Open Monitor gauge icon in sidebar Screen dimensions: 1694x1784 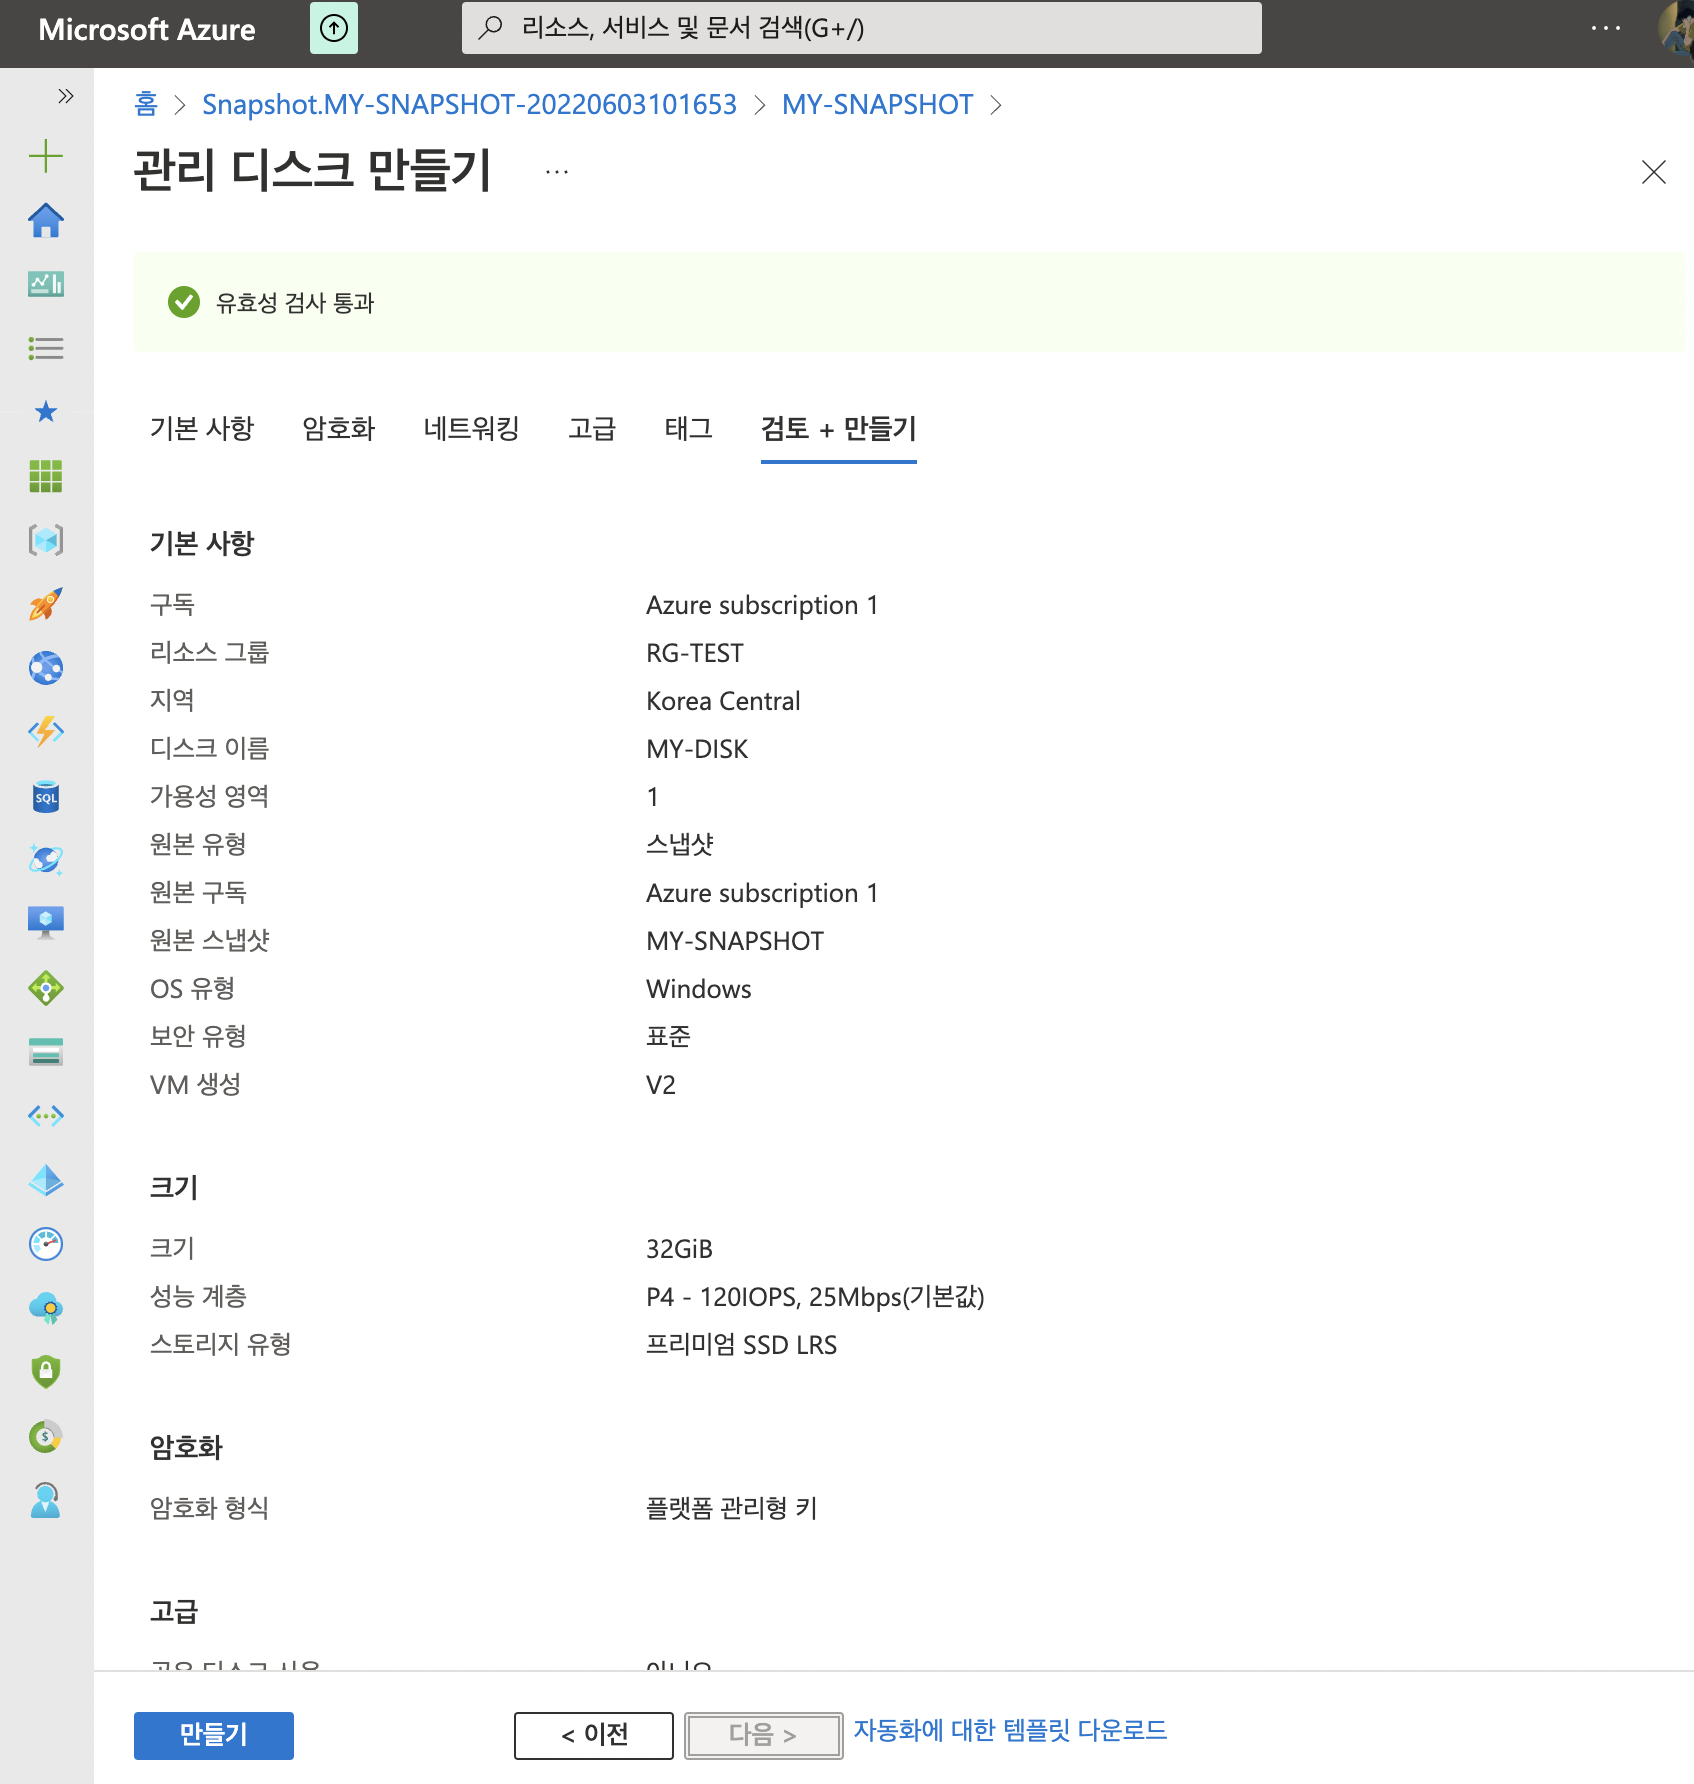pos(46,1244)
